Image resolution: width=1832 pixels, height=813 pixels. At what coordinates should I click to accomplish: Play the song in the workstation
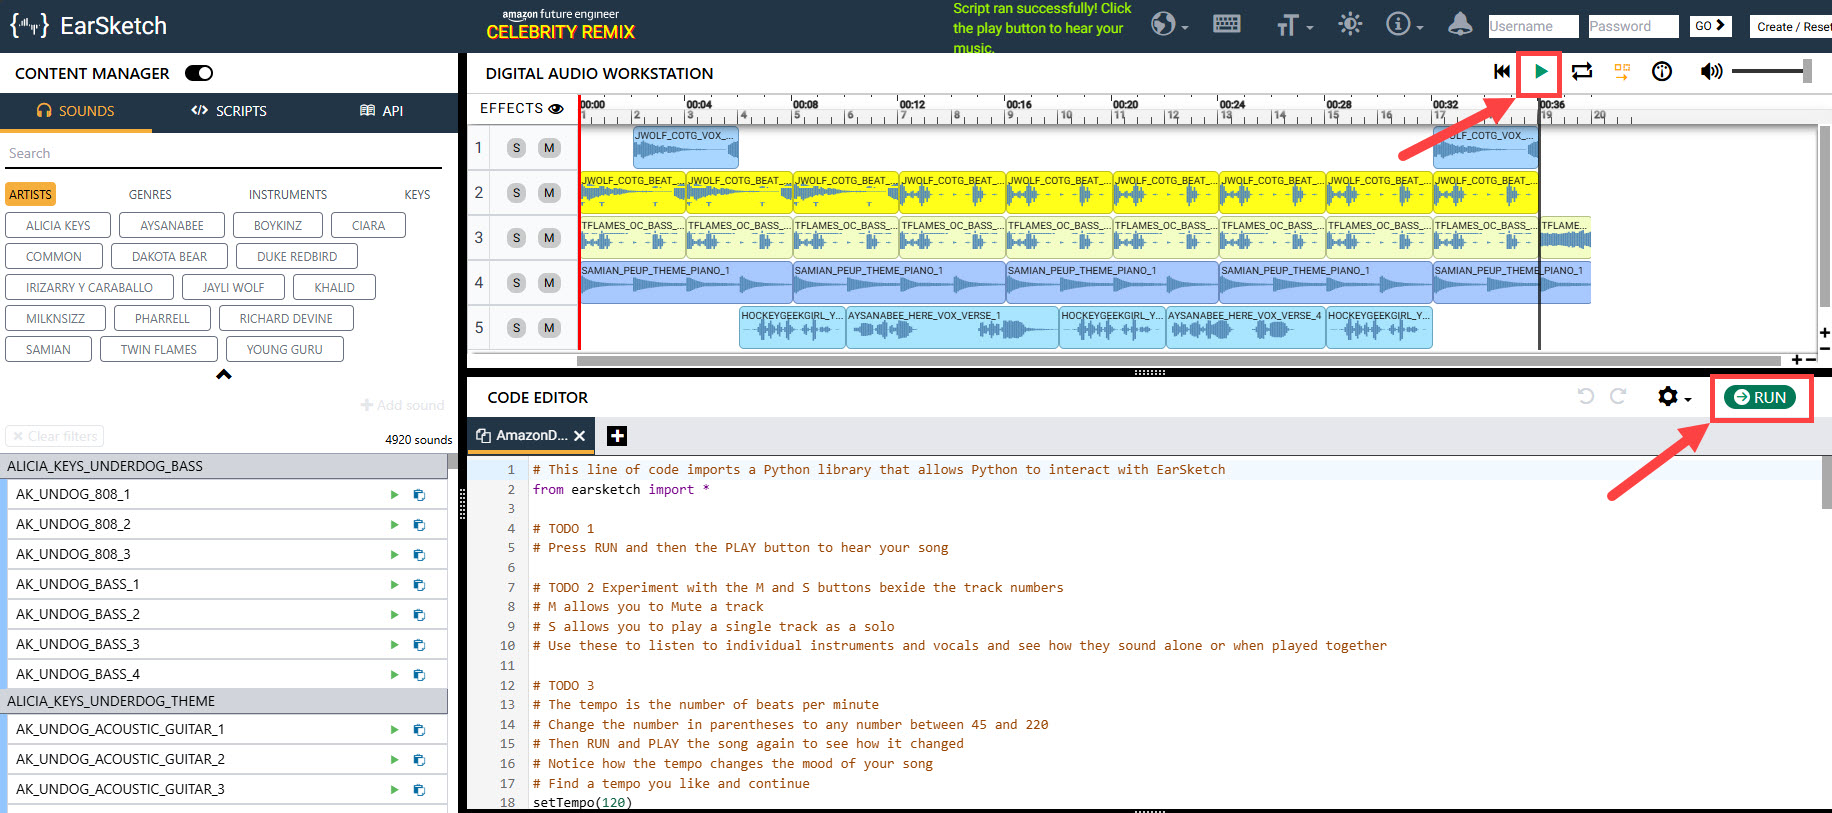coord(1540,72)
